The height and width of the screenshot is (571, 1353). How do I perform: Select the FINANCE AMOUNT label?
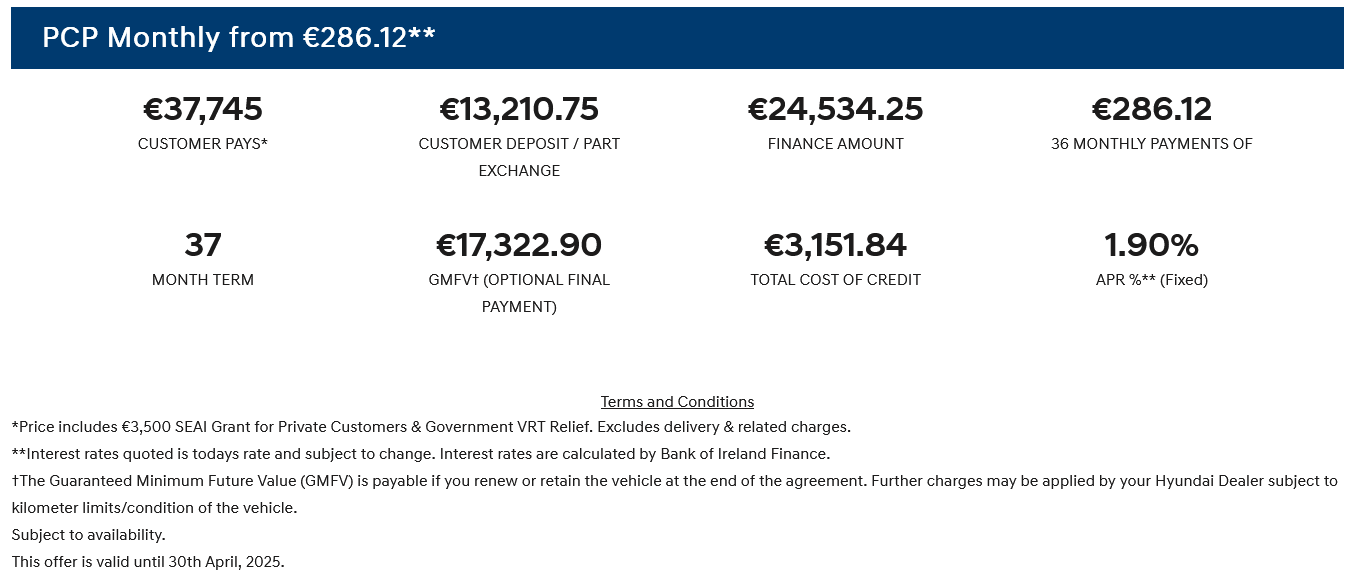tap(836, 144)
